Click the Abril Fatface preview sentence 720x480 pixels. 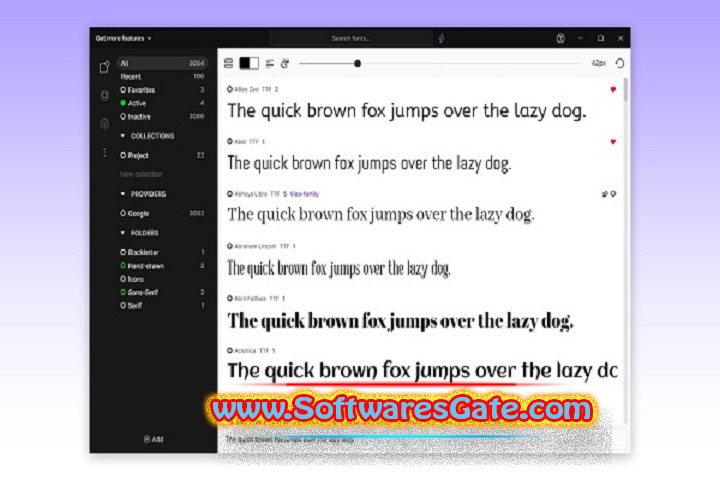pyautogui.click(x=400, y=321)
